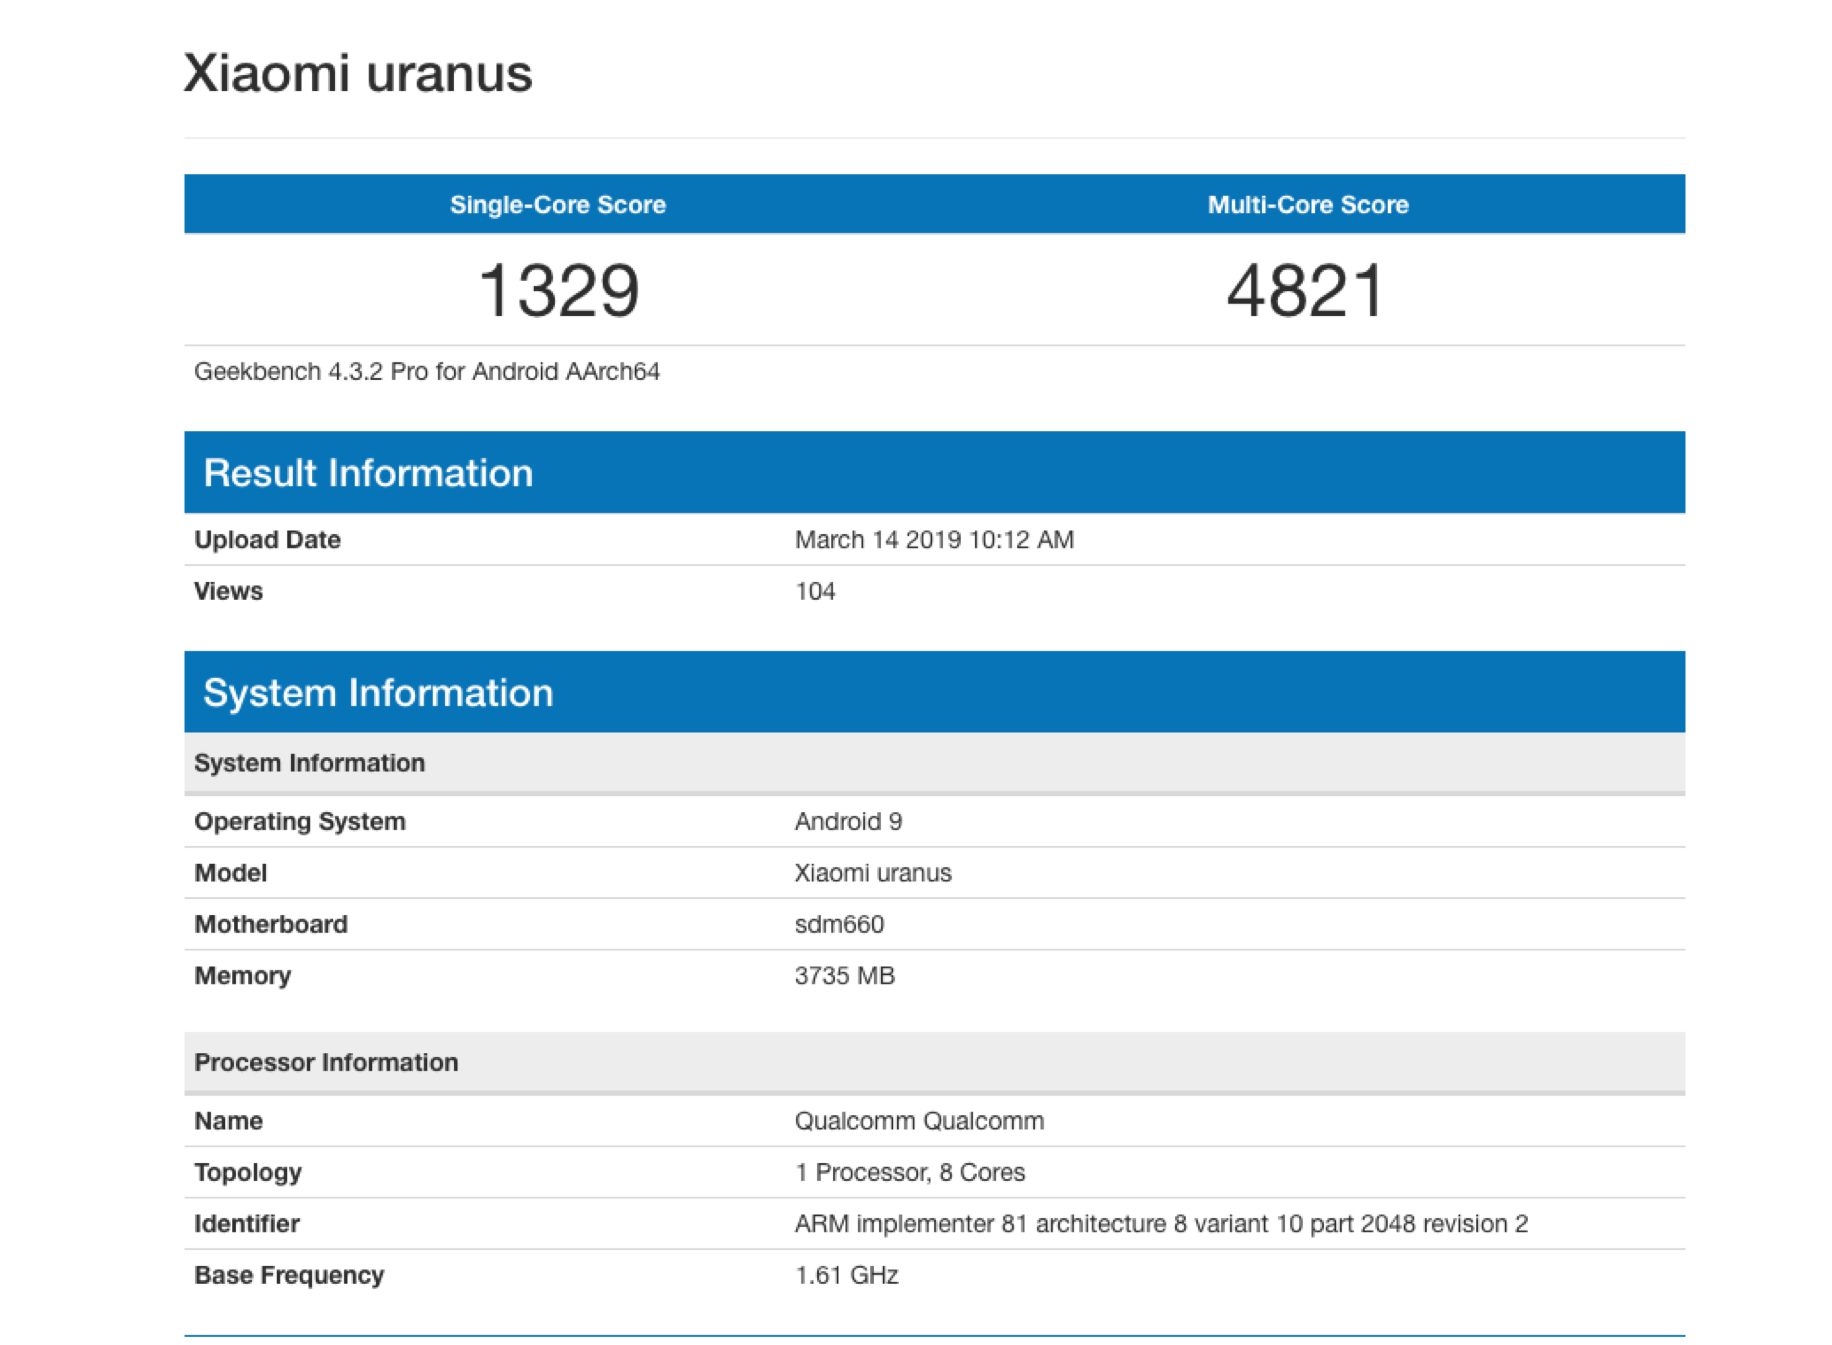This screenshot has height=1345, width=1832.
Task: Select the Multi-Core Score column header
Action: point(1307,205)
